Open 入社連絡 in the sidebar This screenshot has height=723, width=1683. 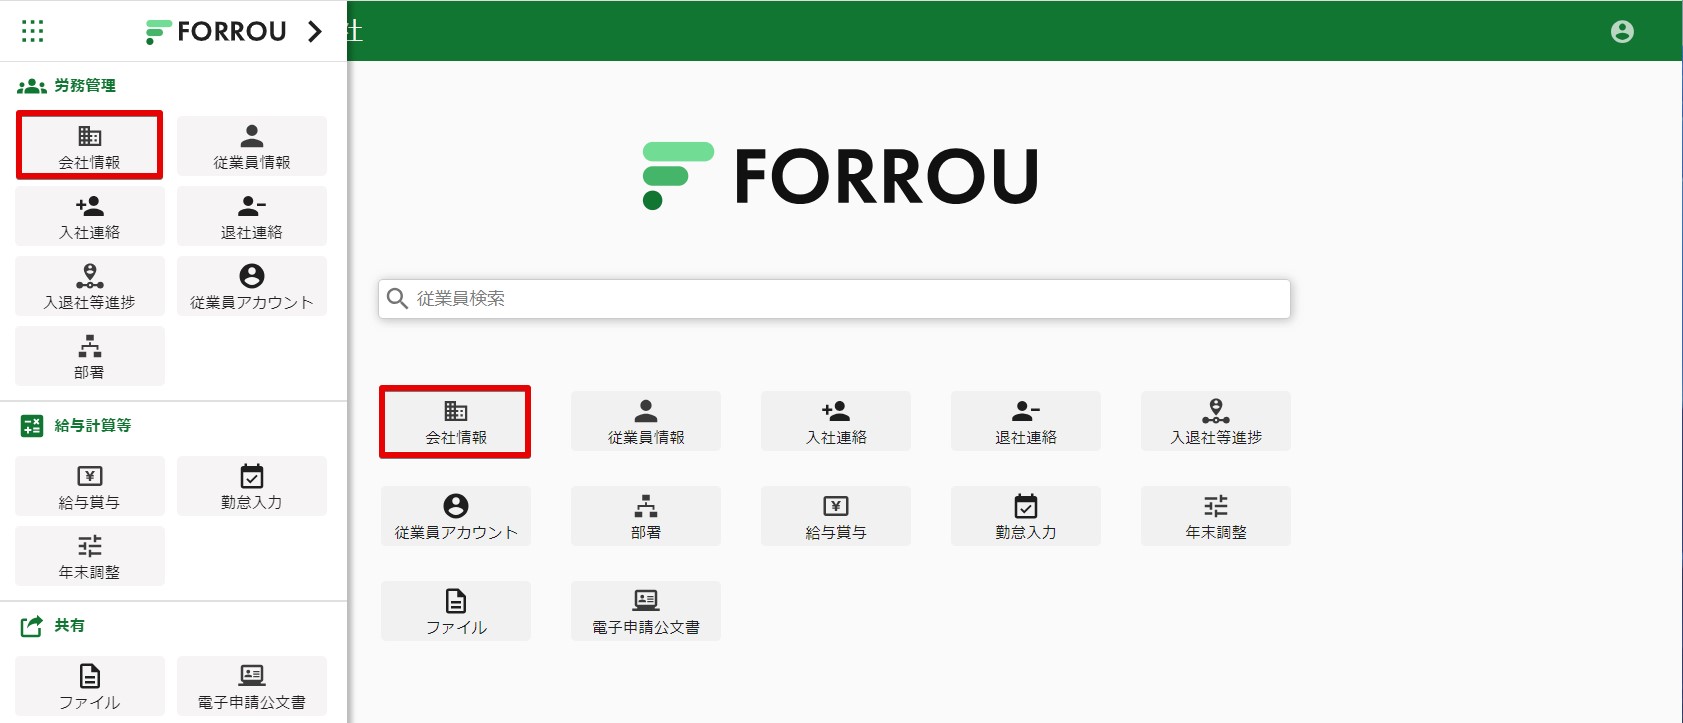pos(90,216)
